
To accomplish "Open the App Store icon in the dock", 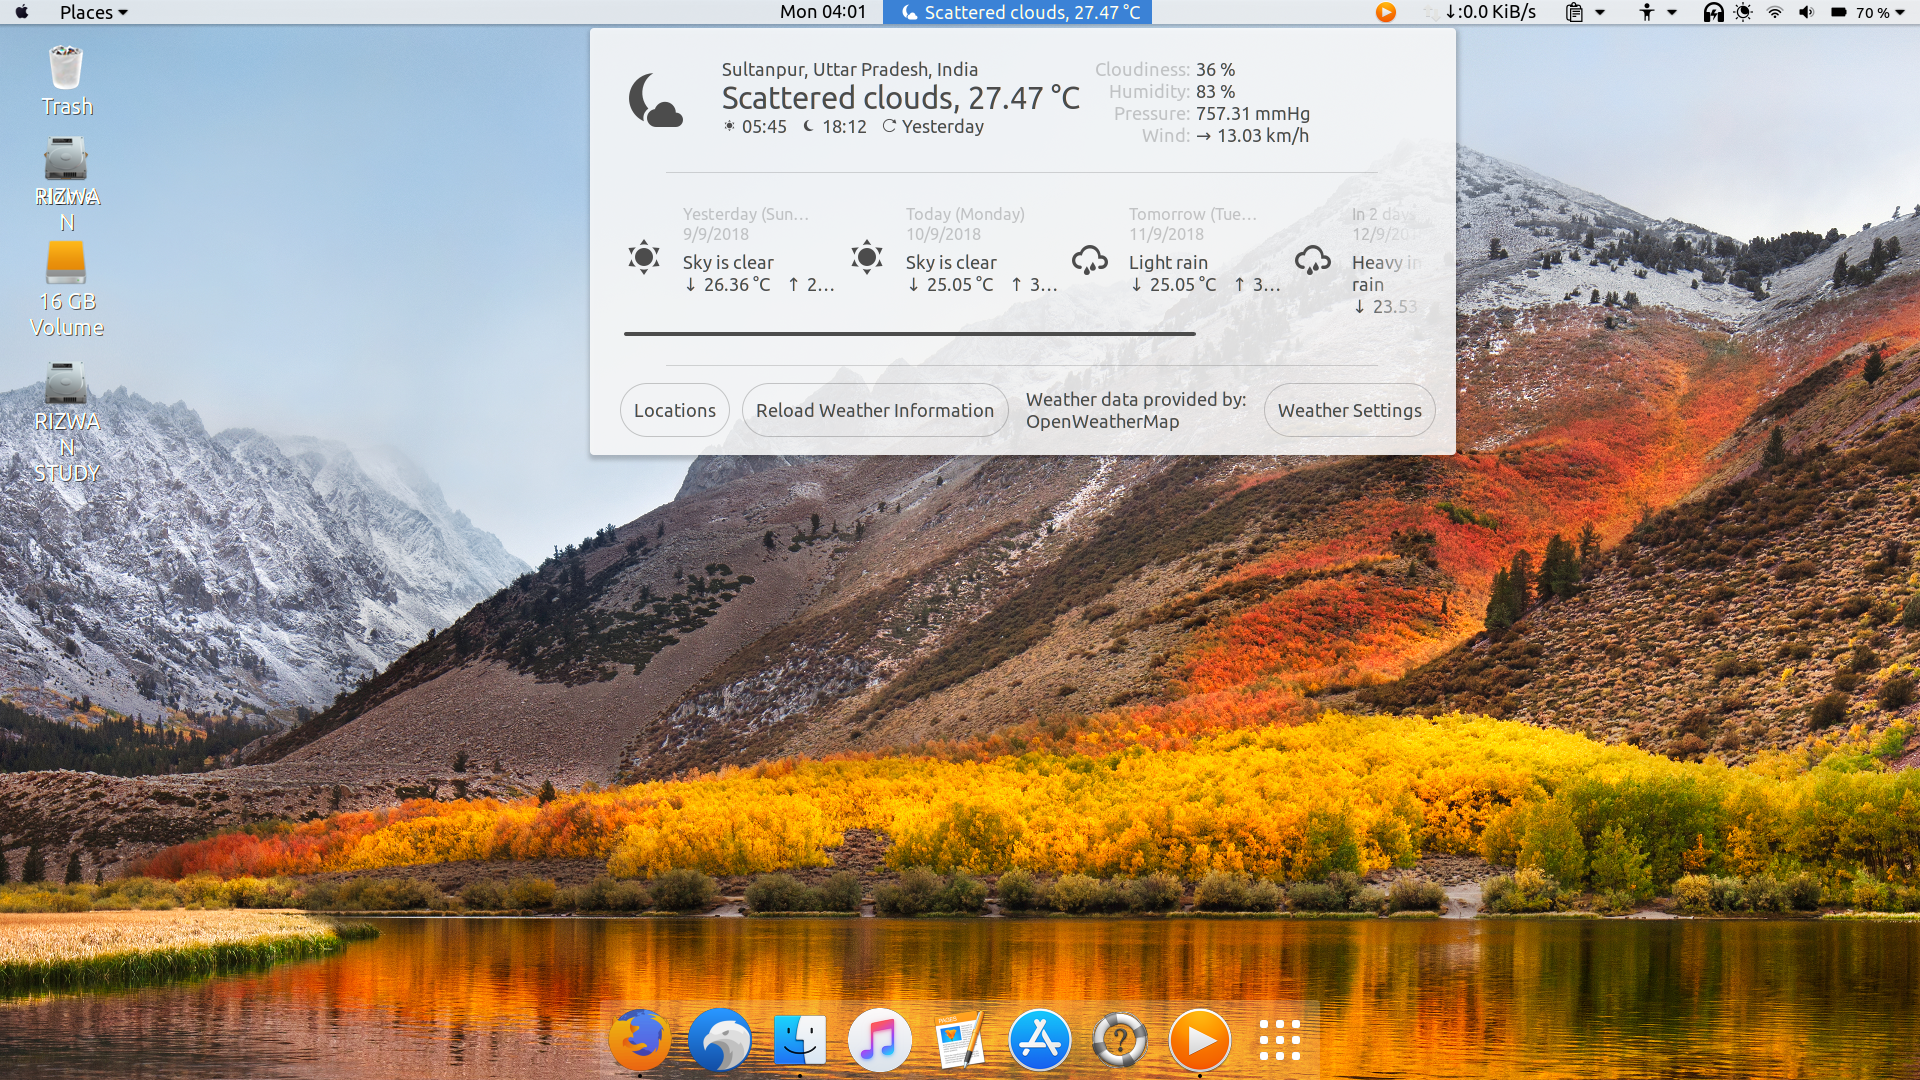I will [1040, 1040].
